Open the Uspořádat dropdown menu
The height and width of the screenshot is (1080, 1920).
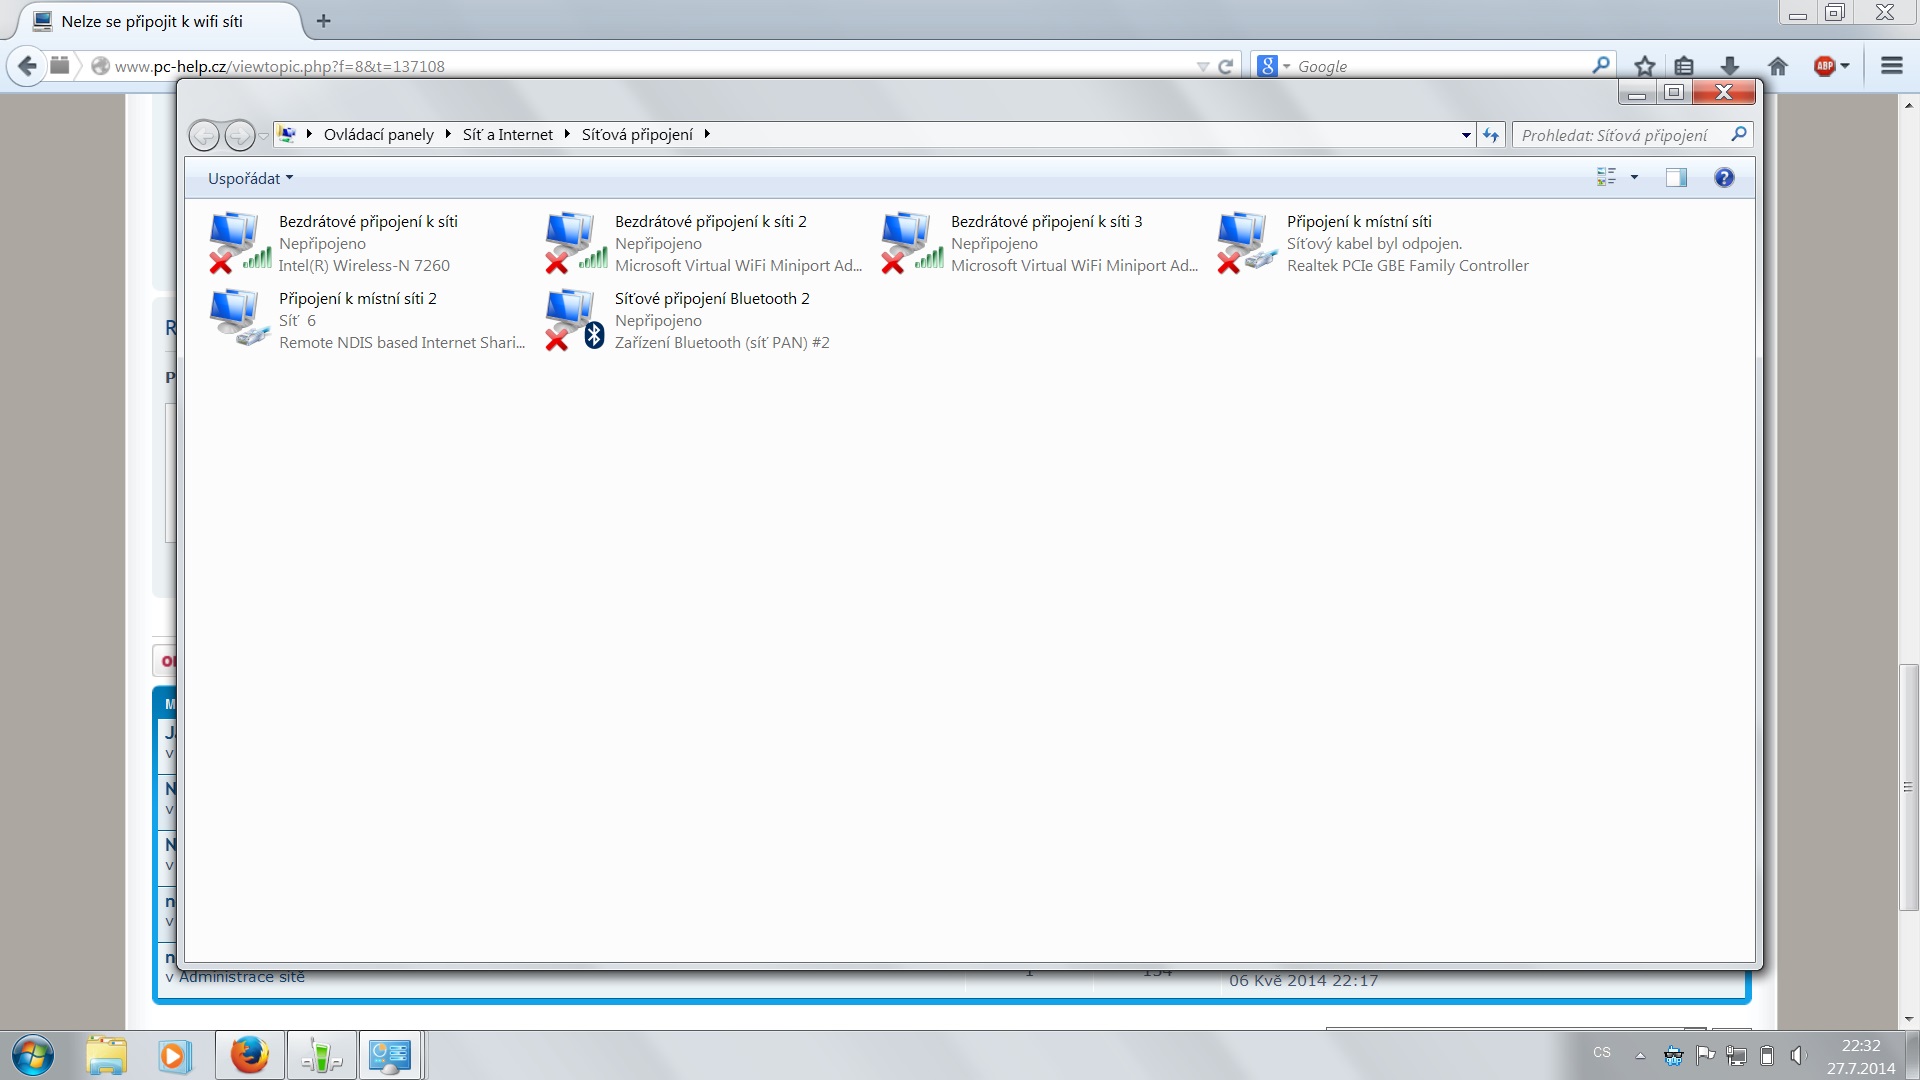250,178
